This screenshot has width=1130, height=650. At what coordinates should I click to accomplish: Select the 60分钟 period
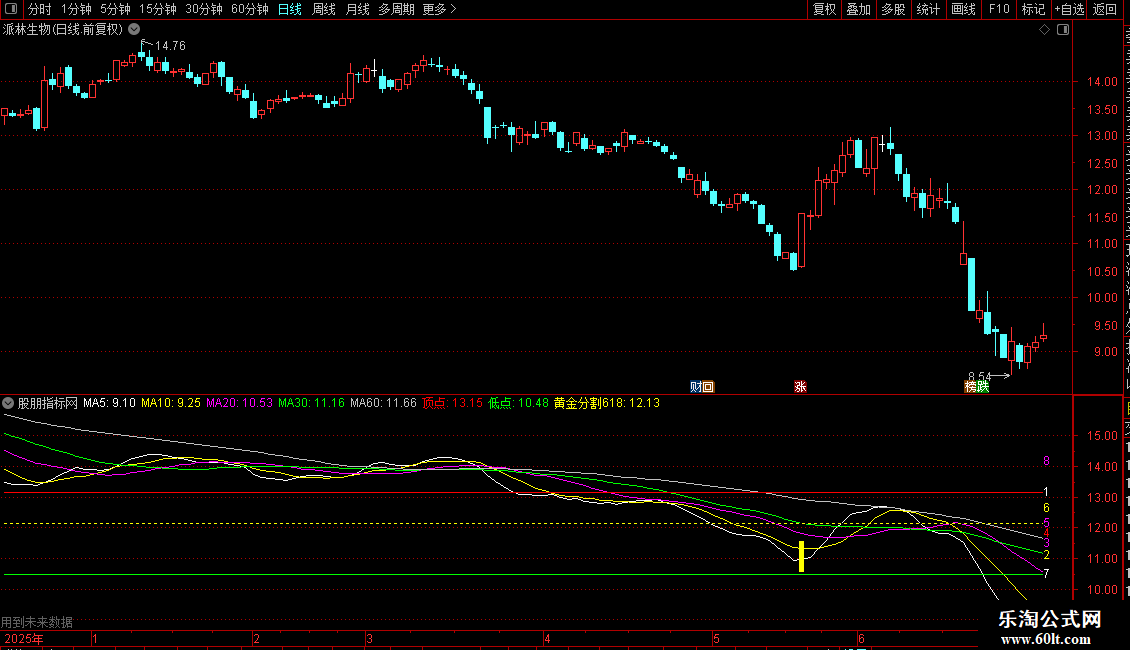click(x=250, y=9)
